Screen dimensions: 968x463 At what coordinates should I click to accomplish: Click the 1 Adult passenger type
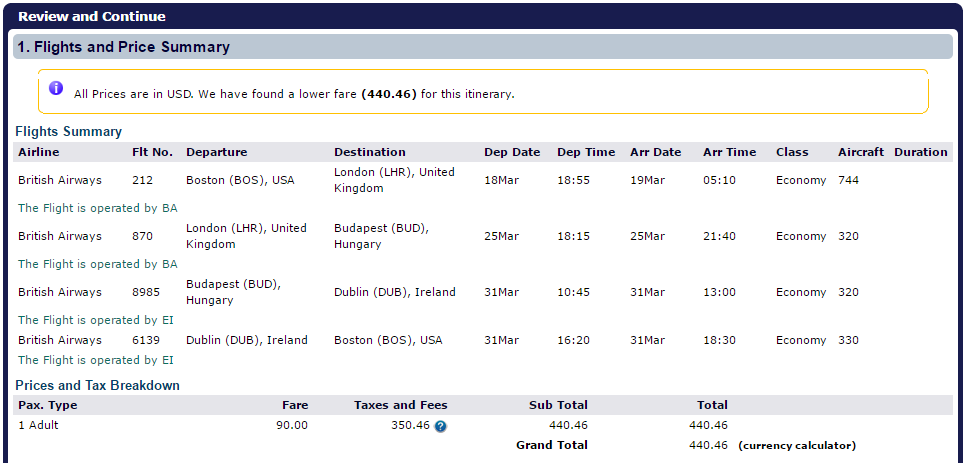(38, 425)
